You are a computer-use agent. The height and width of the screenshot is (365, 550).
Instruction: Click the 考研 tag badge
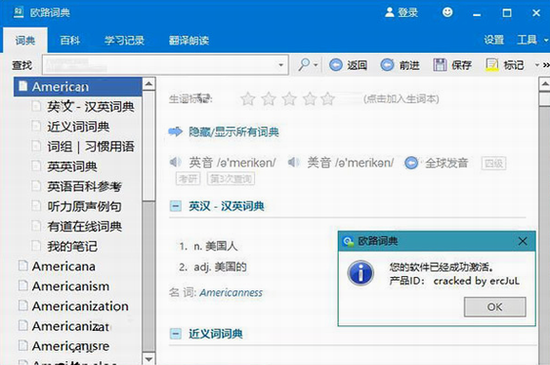click(x=188, y=179)
